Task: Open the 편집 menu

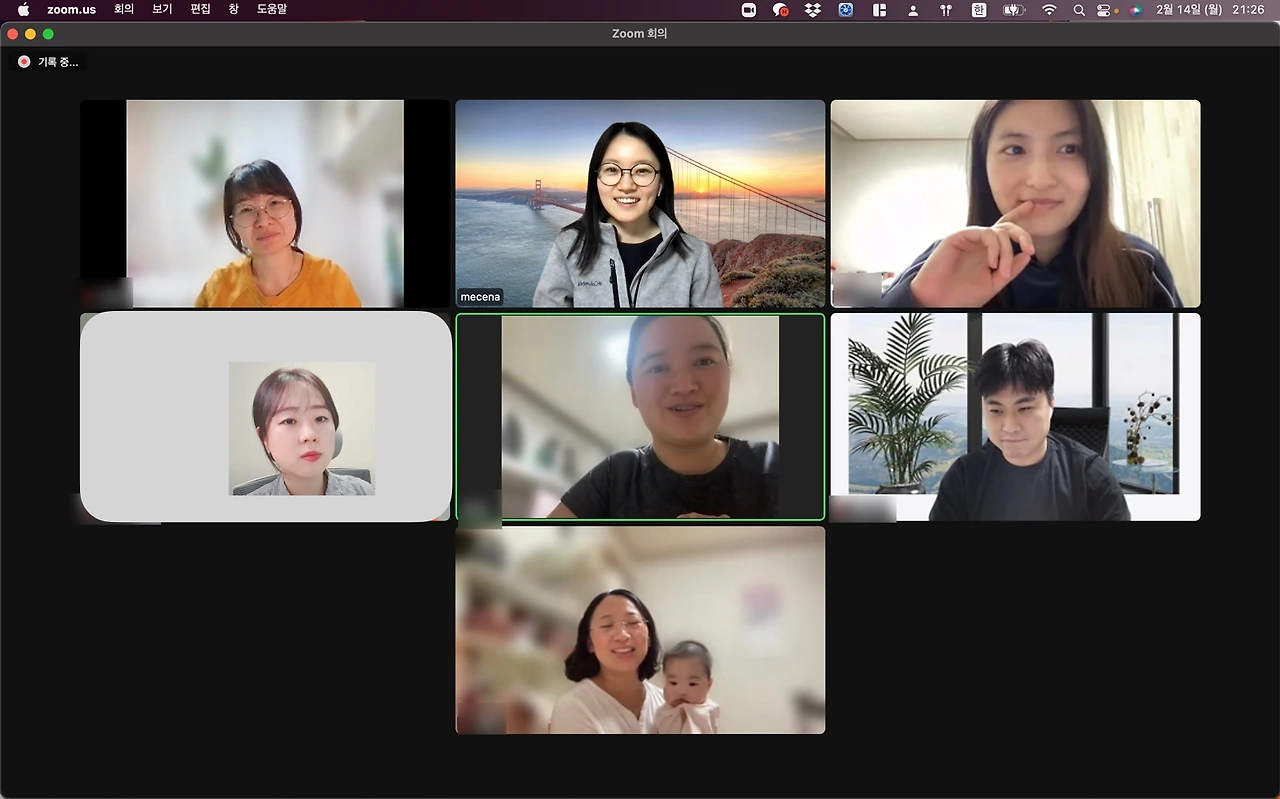Action: 200,10
